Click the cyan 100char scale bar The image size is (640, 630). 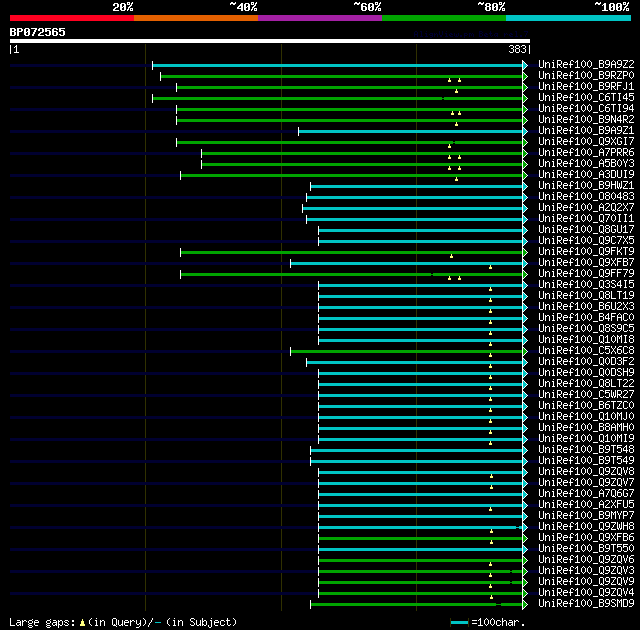pyautogui.click(x=459, y=623)
